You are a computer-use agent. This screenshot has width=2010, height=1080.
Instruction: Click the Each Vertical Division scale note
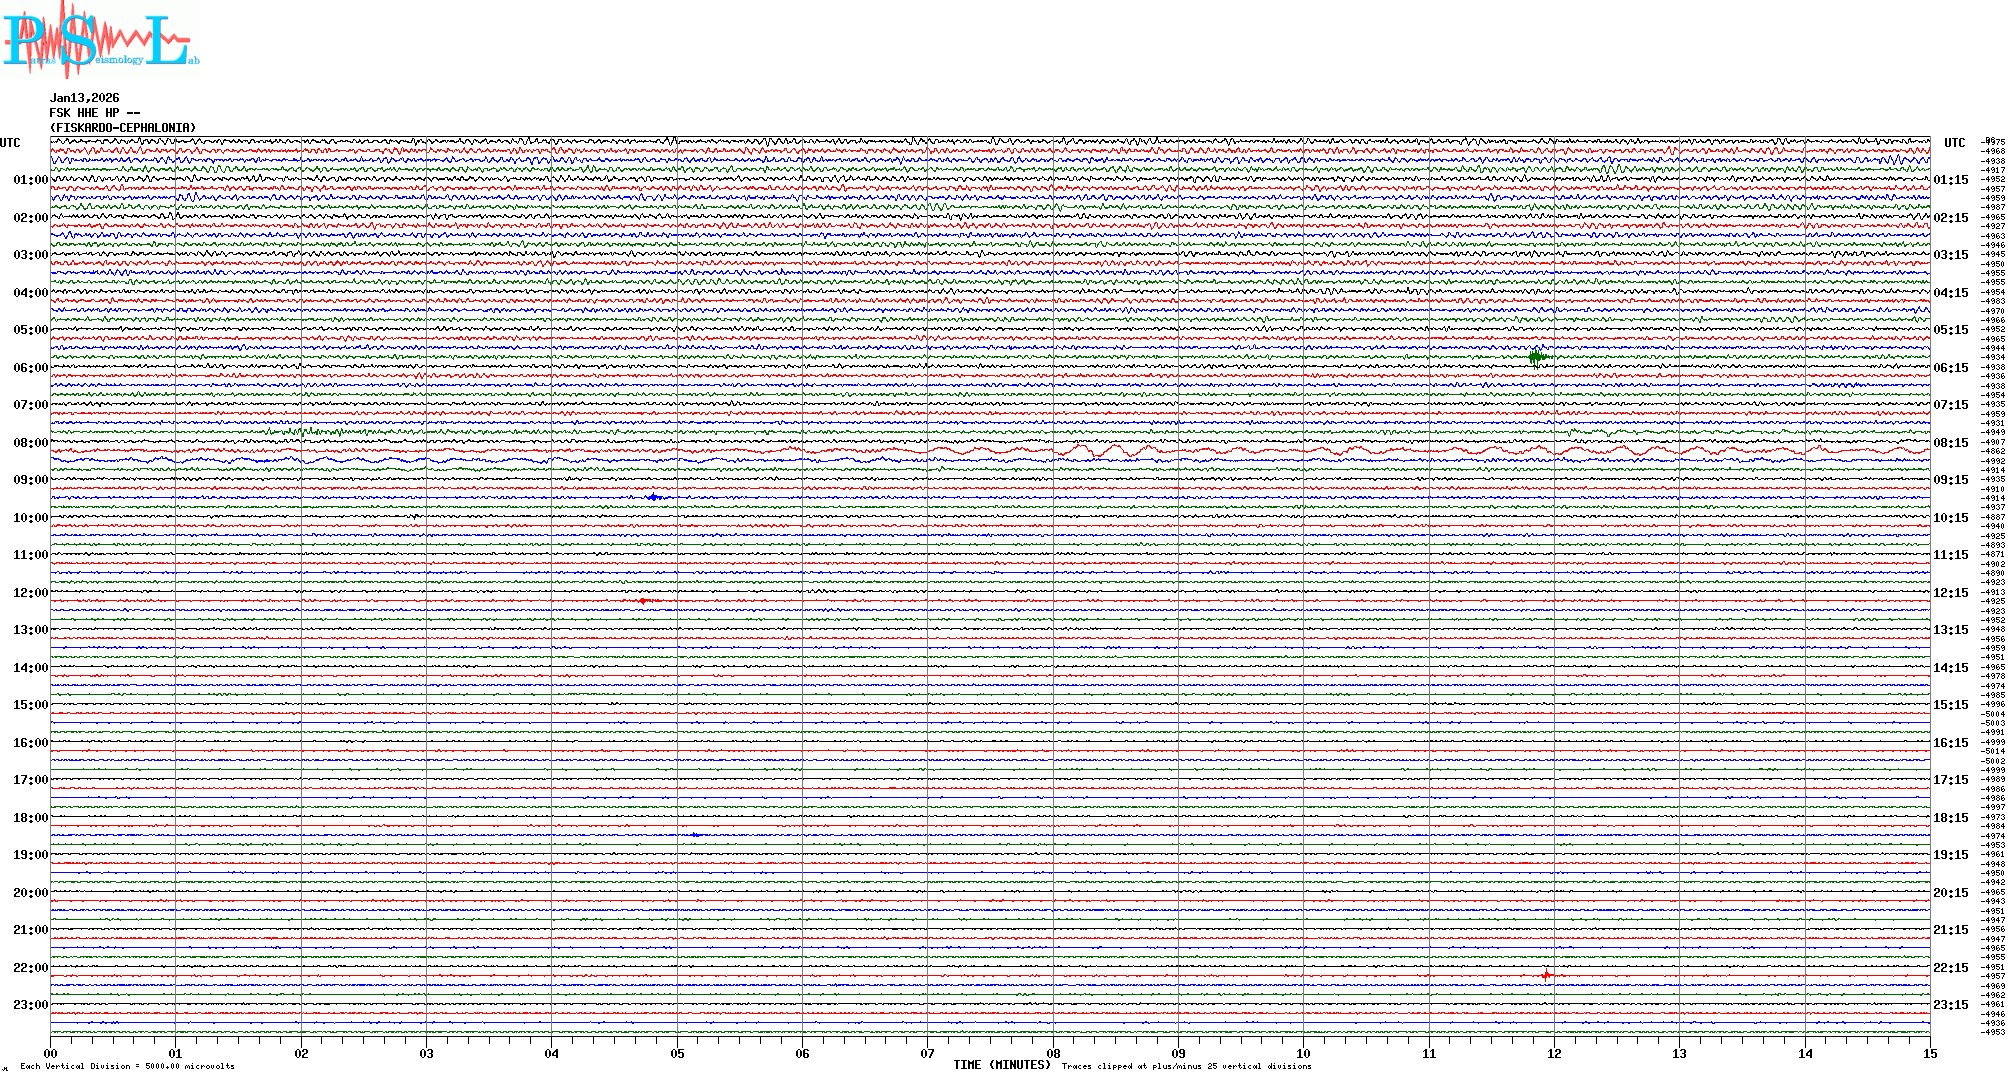tap(127, 1066)
